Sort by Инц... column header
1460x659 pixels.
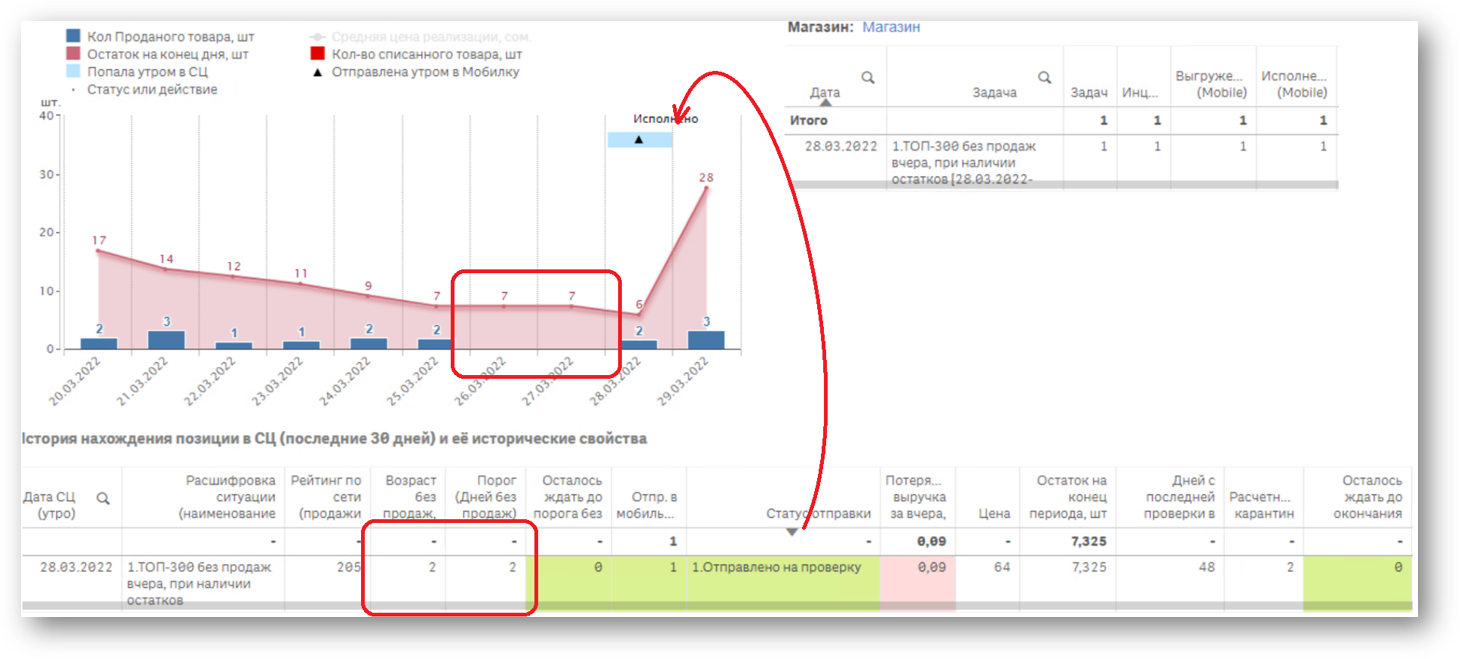(1139, 92)
